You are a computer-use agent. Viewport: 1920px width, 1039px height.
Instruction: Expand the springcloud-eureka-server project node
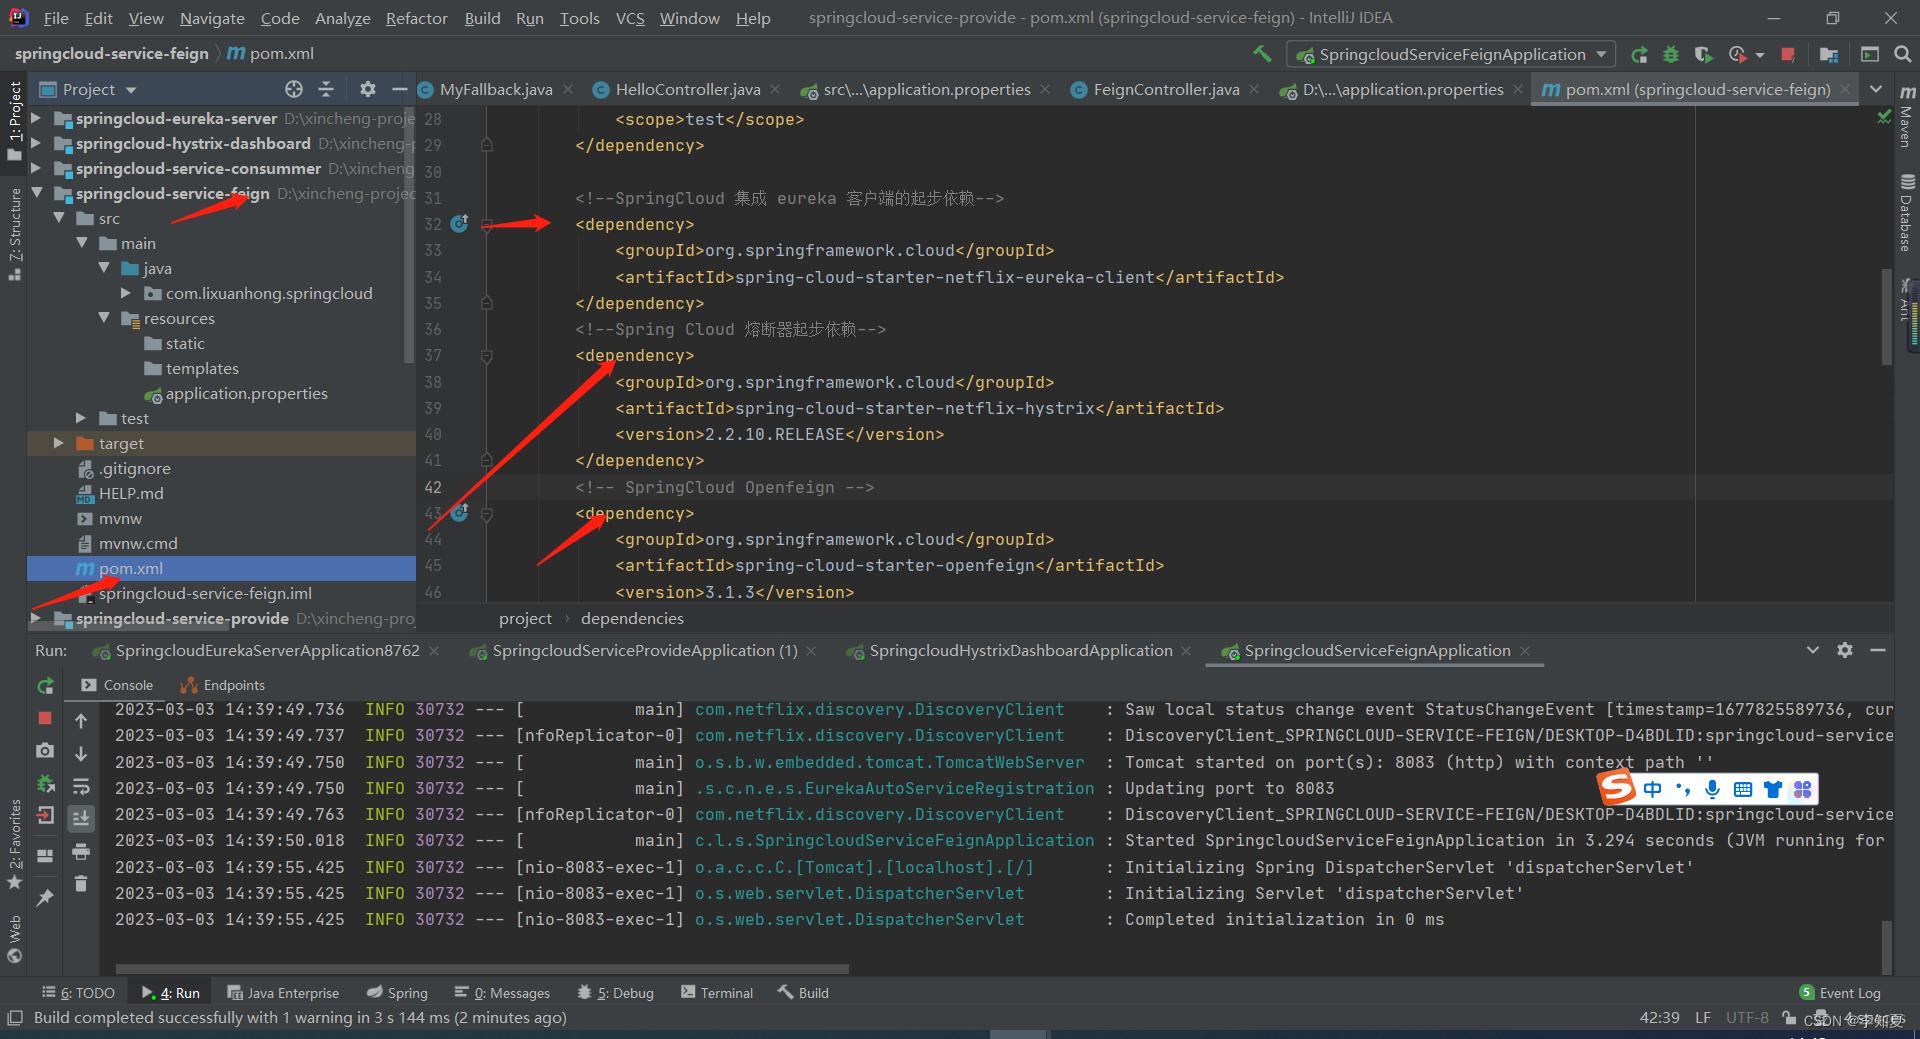(x=37, y=118)
